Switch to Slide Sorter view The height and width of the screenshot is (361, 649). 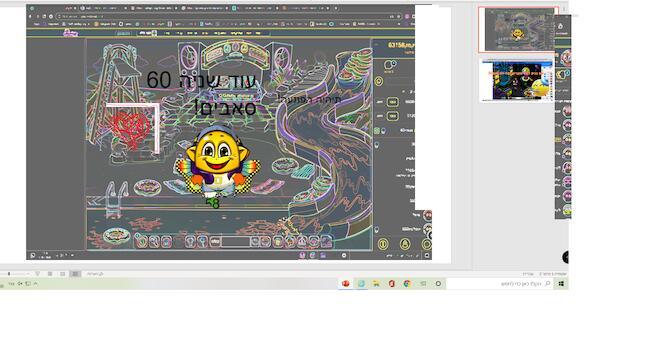coord(62,274)
